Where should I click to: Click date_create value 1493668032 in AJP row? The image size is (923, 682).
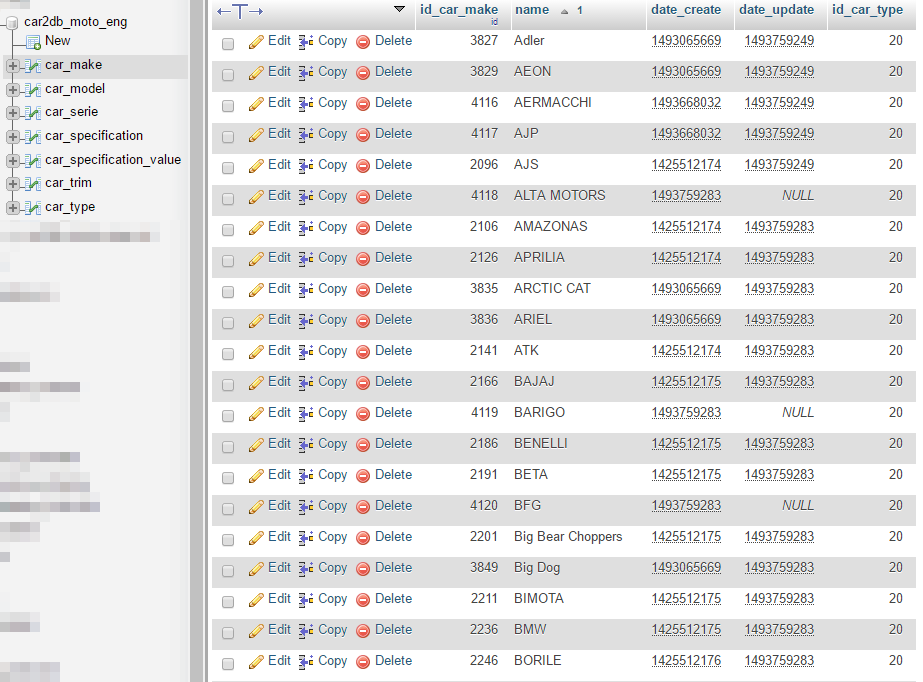click(686, 134)
